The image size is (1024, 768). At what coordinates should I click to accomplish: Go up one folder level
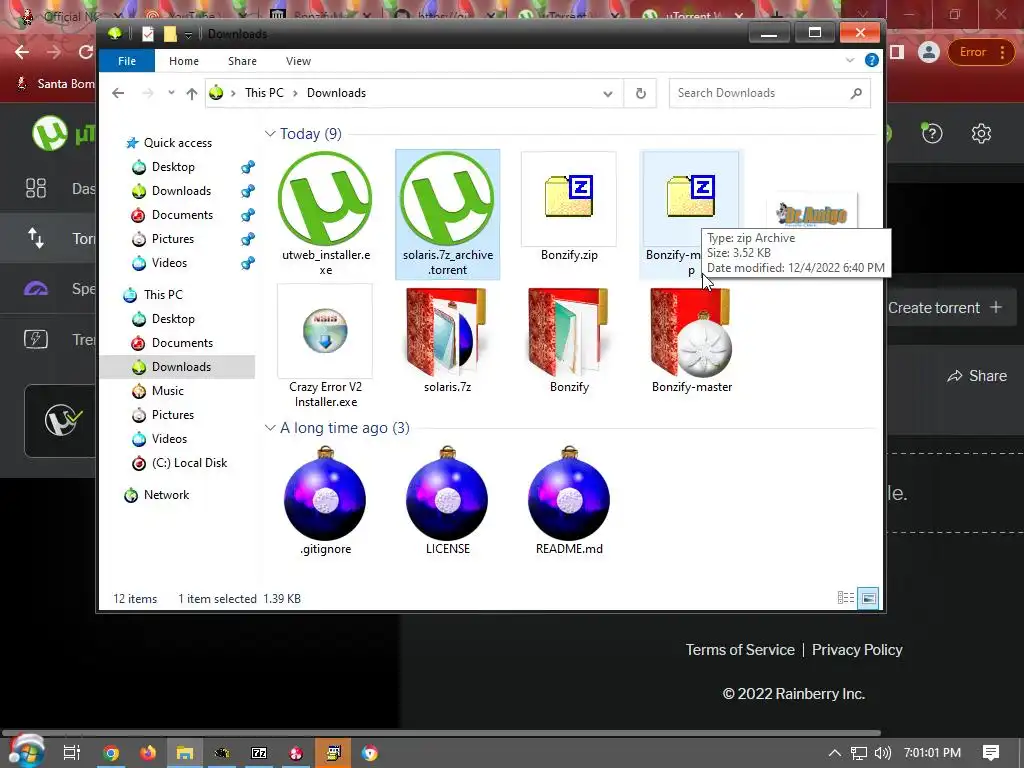[x=191, y=93]
